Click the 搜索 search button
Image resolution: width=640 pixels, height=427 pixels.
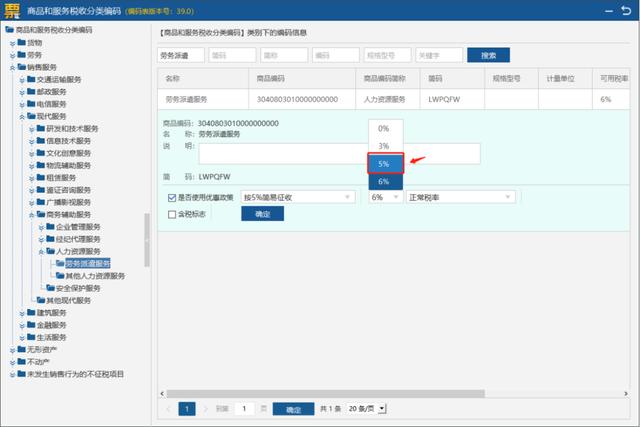pos(488,55)
